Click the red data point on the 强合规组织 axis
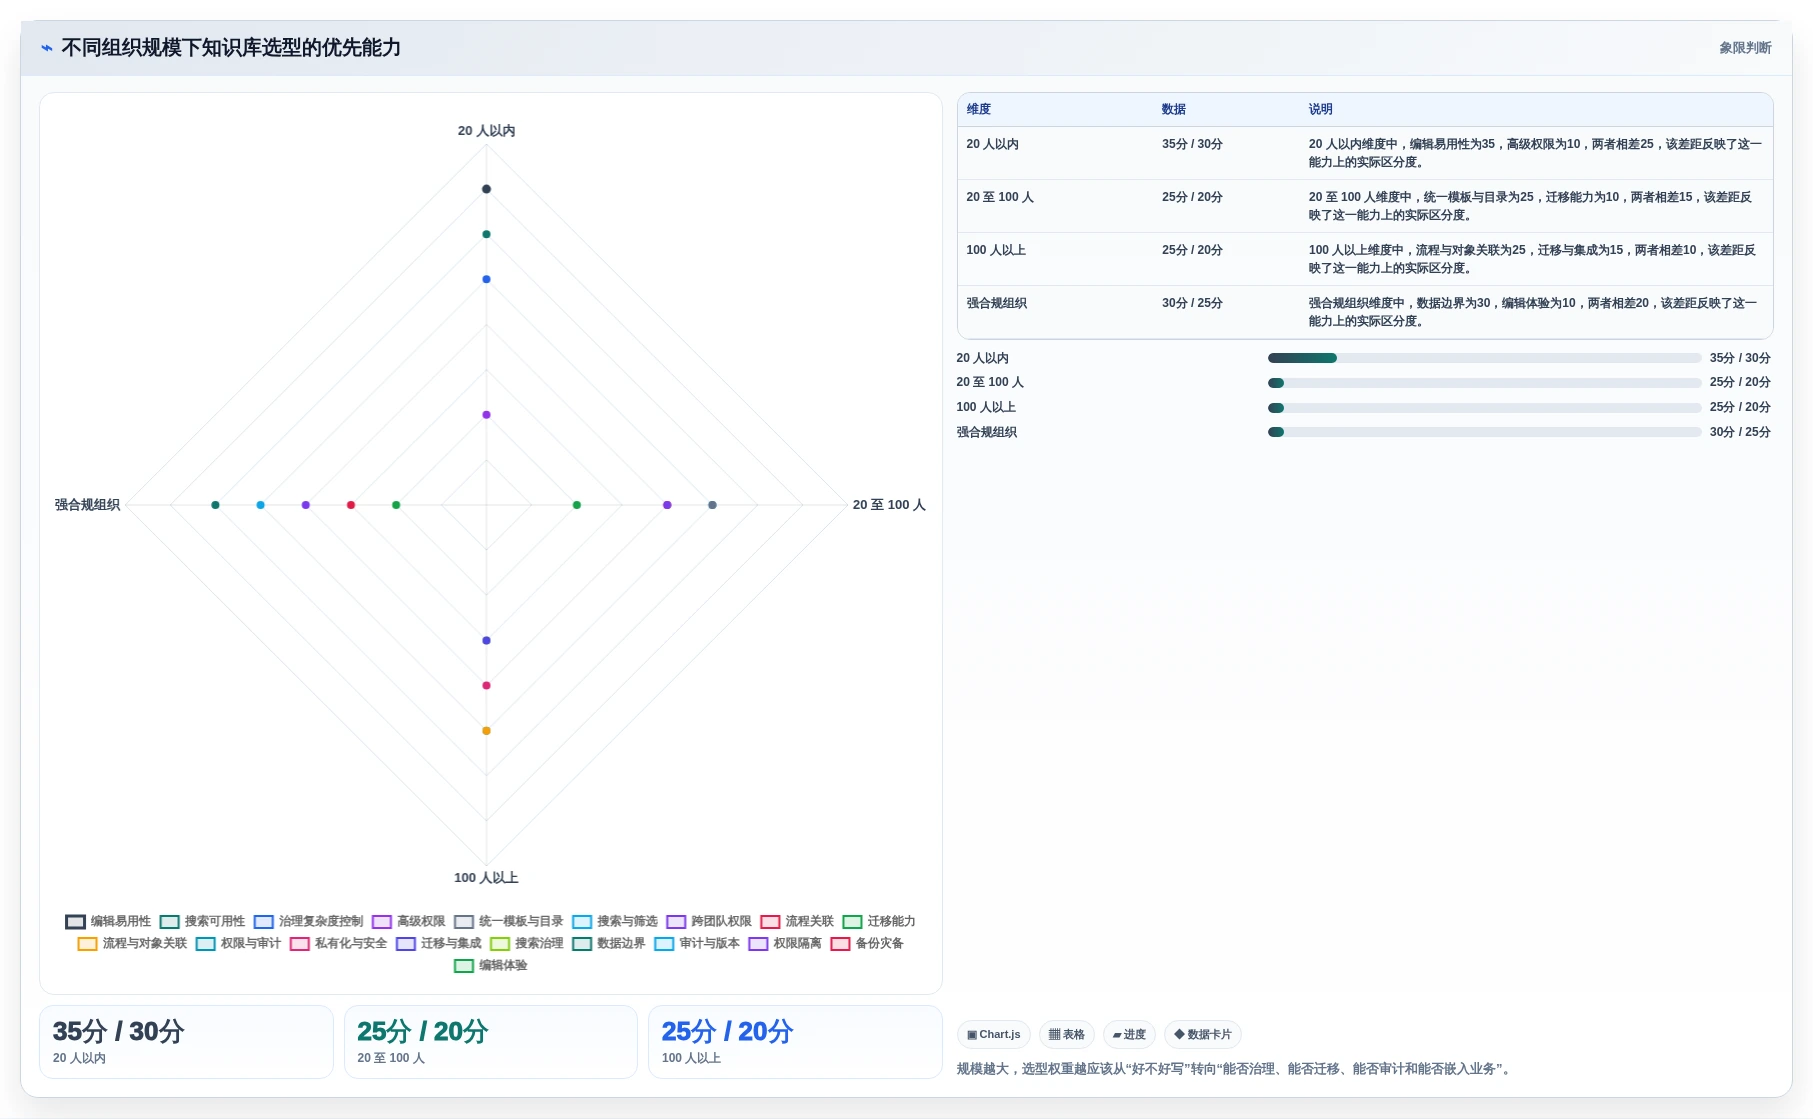Screen dimensions: 1813x1119 coord(351,505)
